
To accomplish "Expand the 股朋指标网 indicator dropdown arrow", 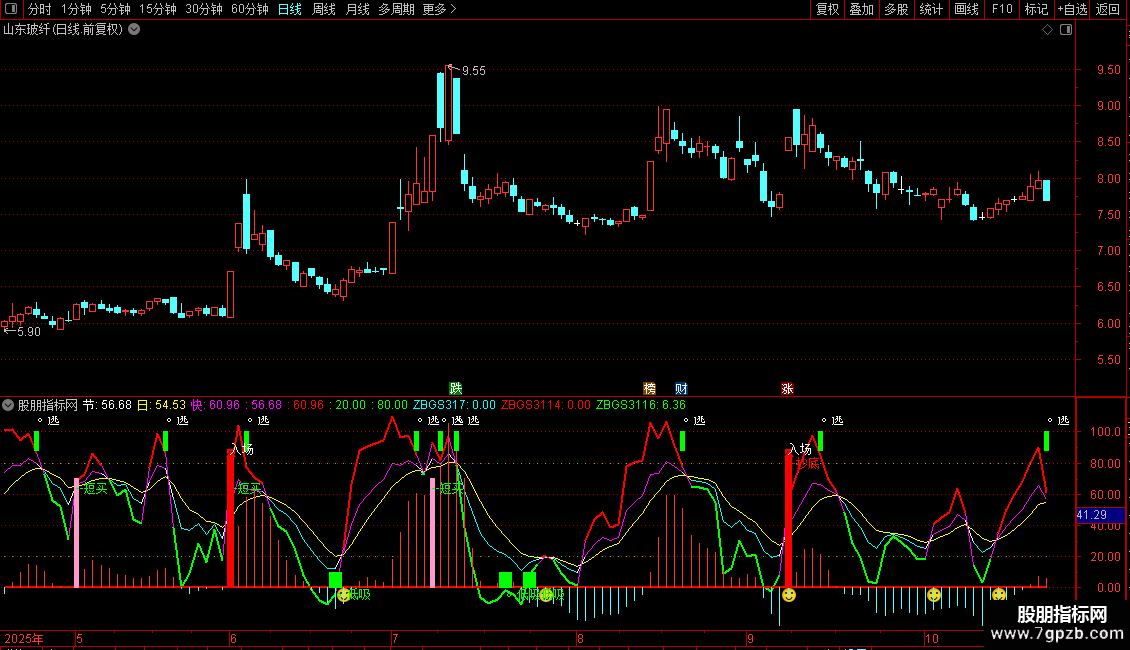I will pos(9,405).
